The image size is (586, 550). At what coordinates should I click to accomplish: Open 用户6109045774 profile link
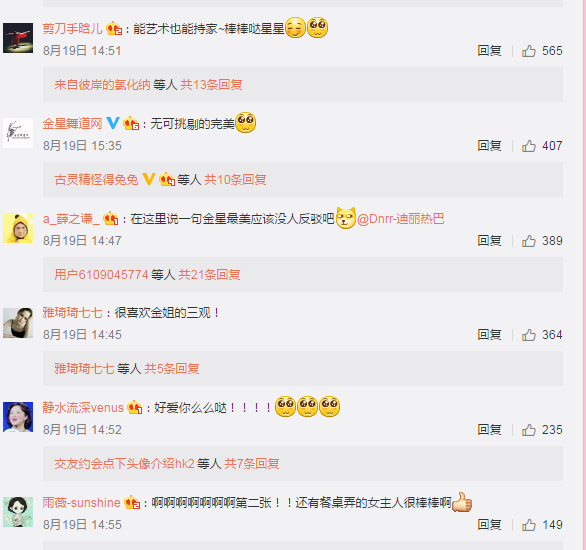101,275
